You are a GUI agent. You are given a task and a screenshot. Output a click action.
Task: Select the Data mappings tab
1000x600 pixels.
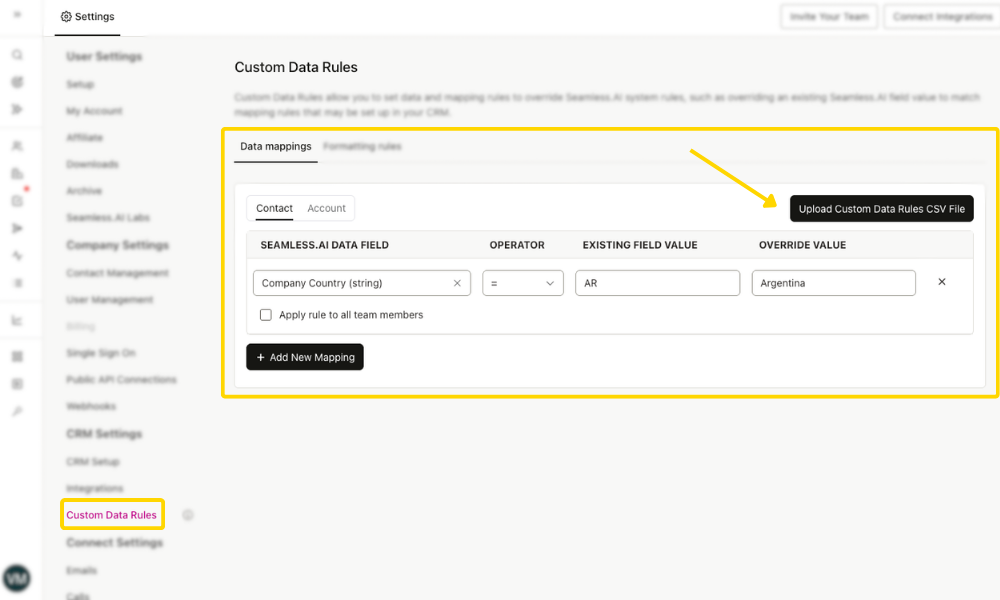pyautogui.click(x=275, y=147)
